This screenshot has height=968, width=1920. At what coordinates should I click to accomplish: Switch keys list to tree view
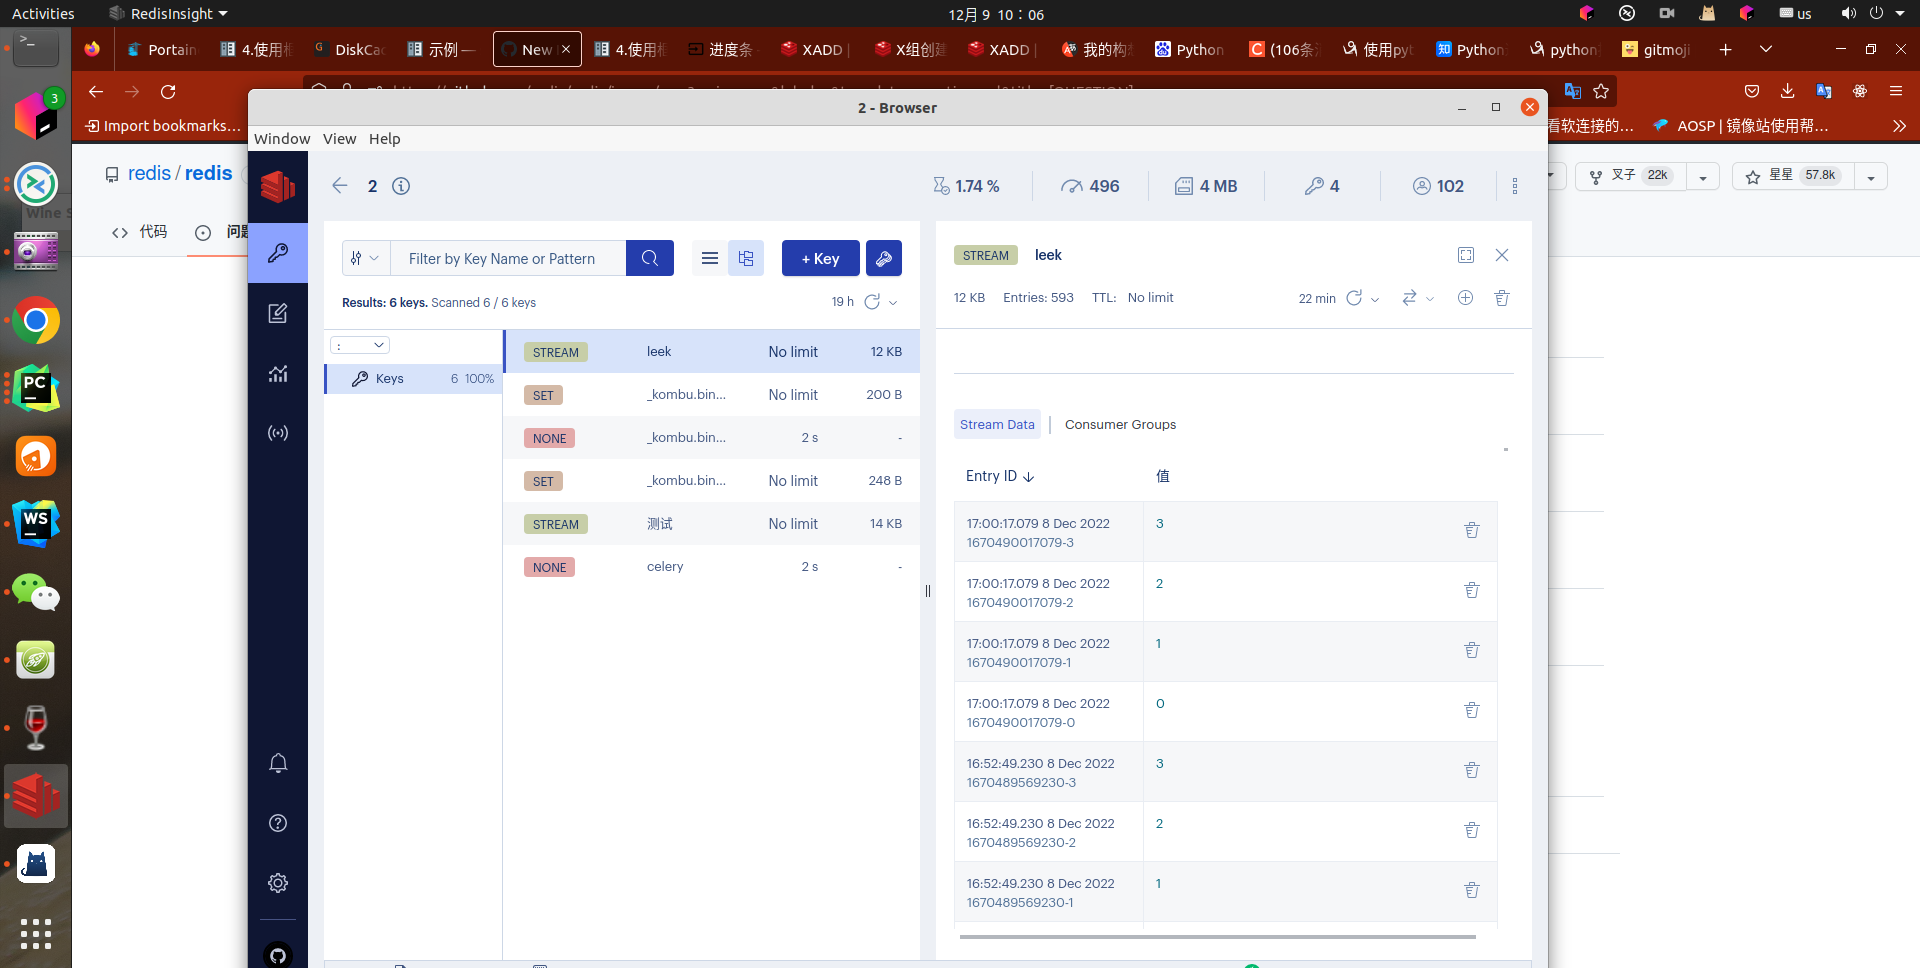point(746,258)
